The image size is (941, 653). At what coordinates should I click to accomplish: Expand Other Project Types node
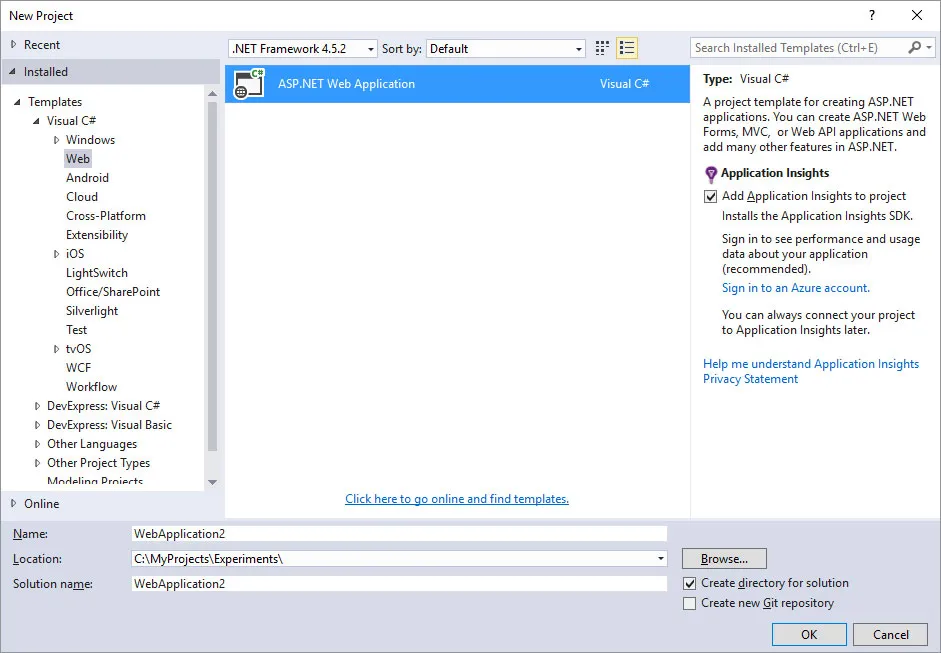(37, 463)
